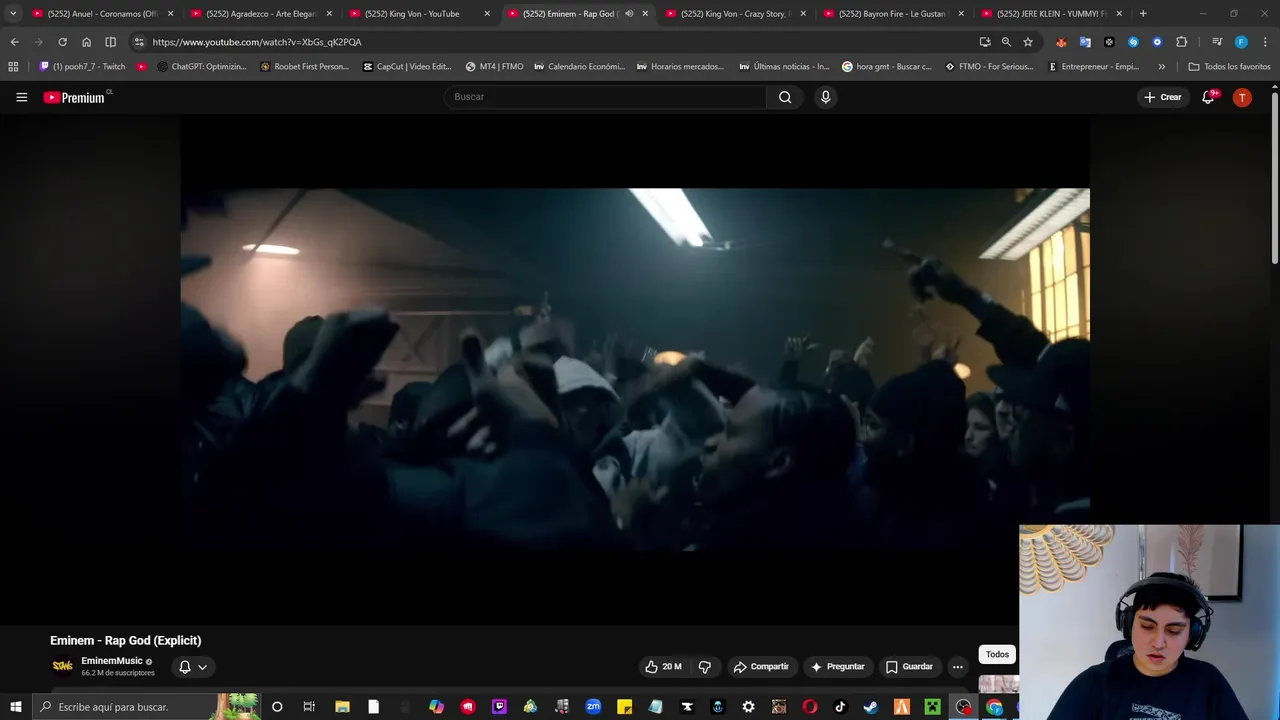Like the Rap God video
This screenshot has width=1280, height=720.
pos(662,667)
